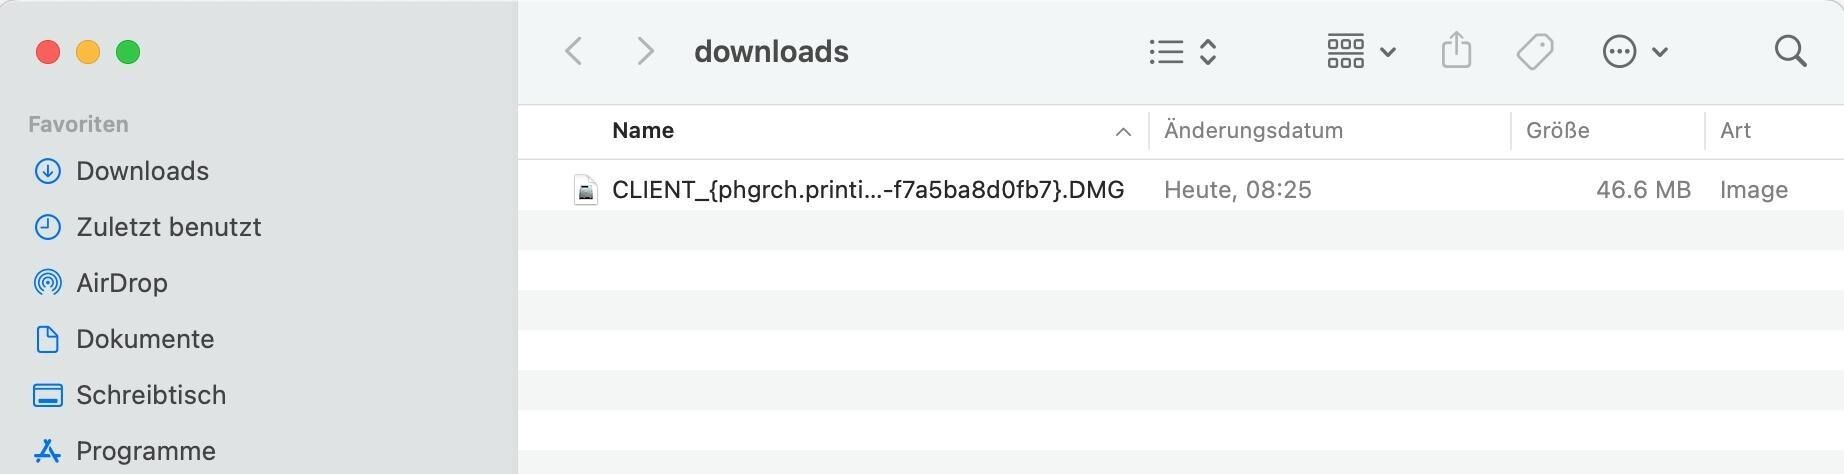Click the back navigation arrow
1844x474 pixels.
pos(574,51)
